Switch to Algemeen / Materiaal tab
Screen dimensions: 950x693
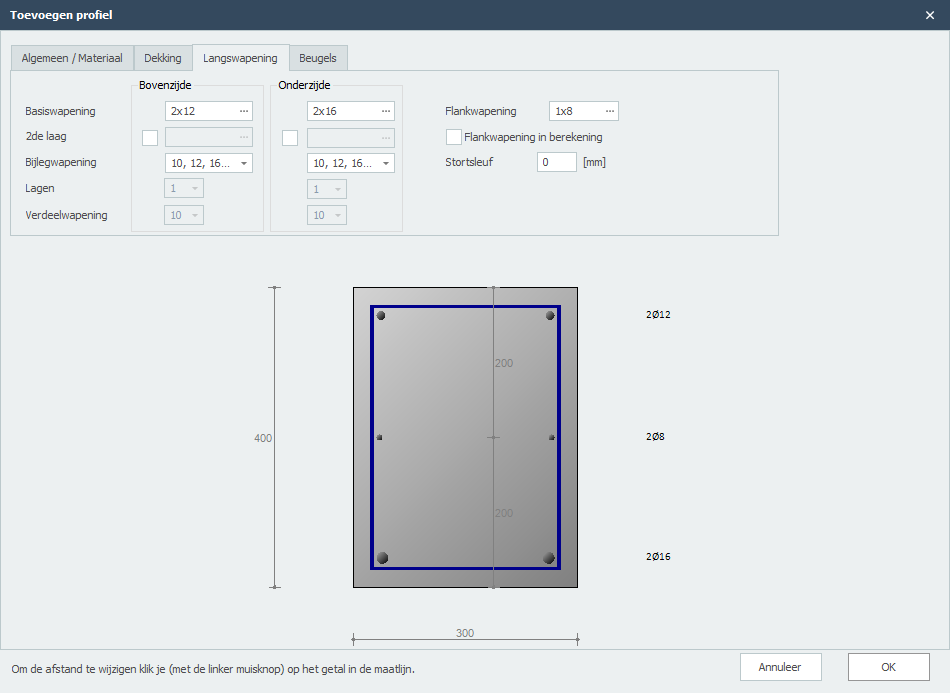72,58
